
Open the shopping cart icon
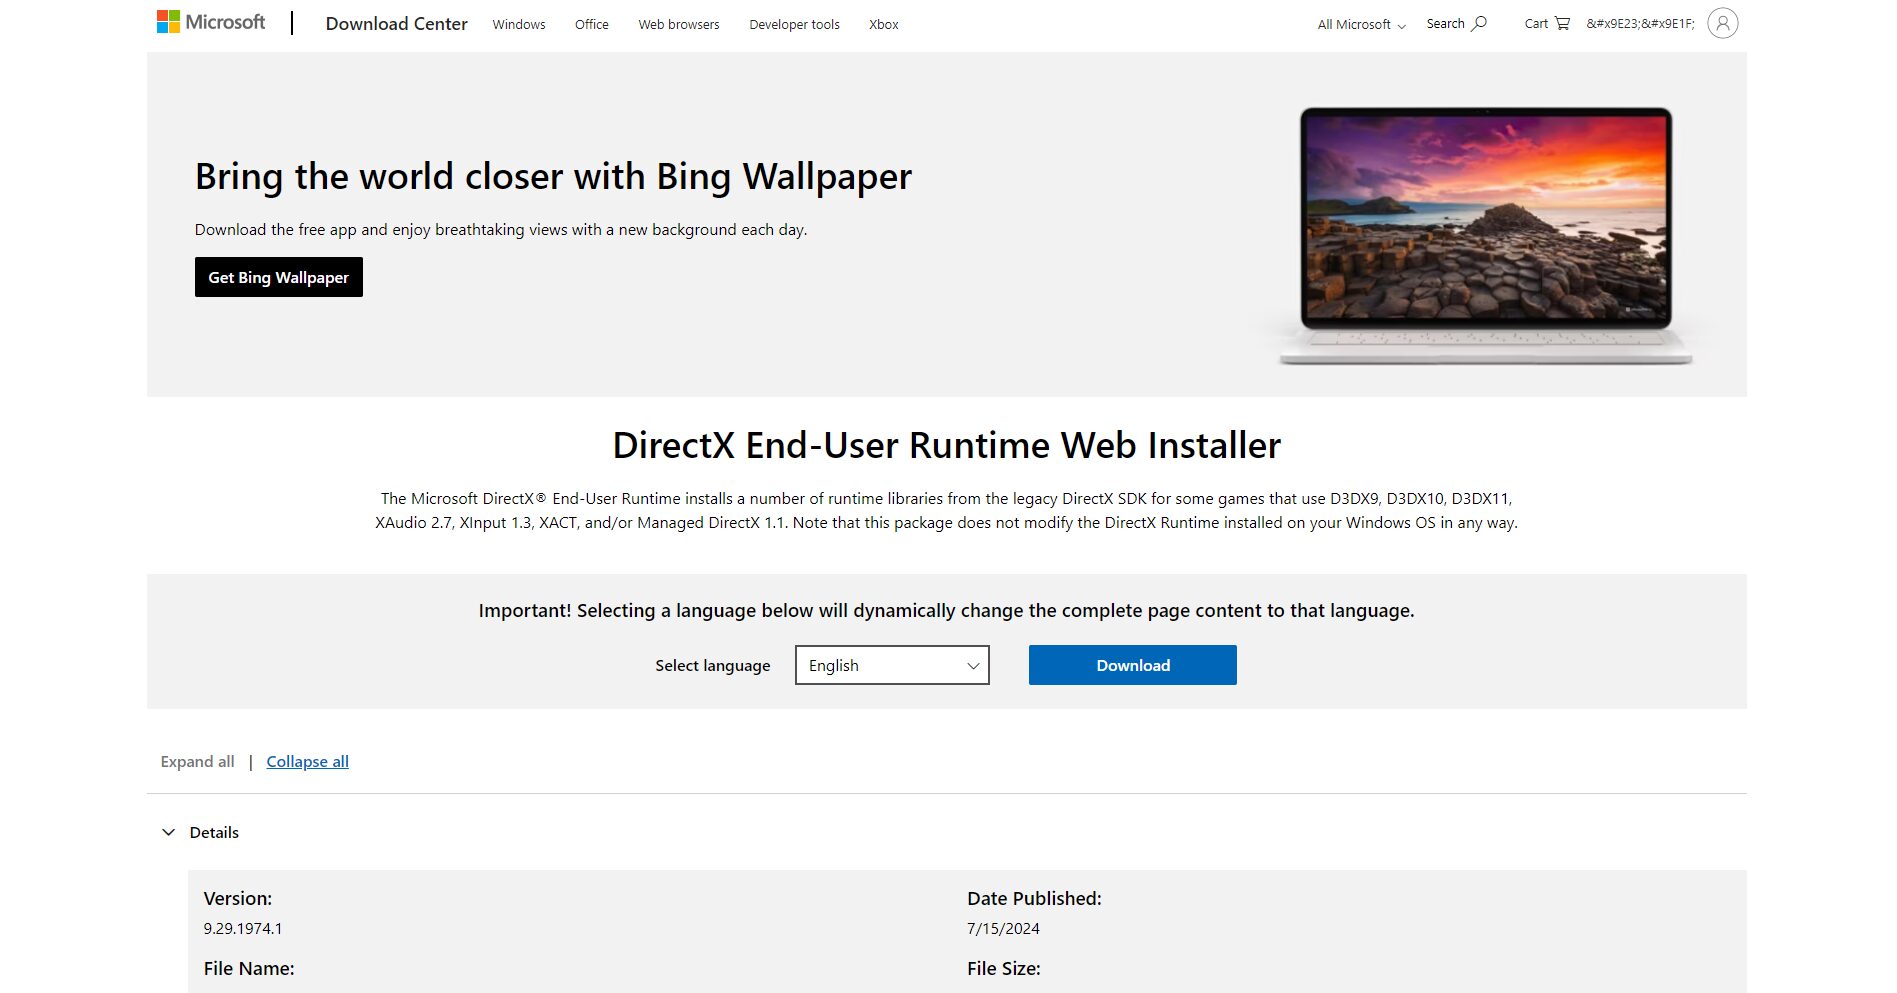(1562, 23)
